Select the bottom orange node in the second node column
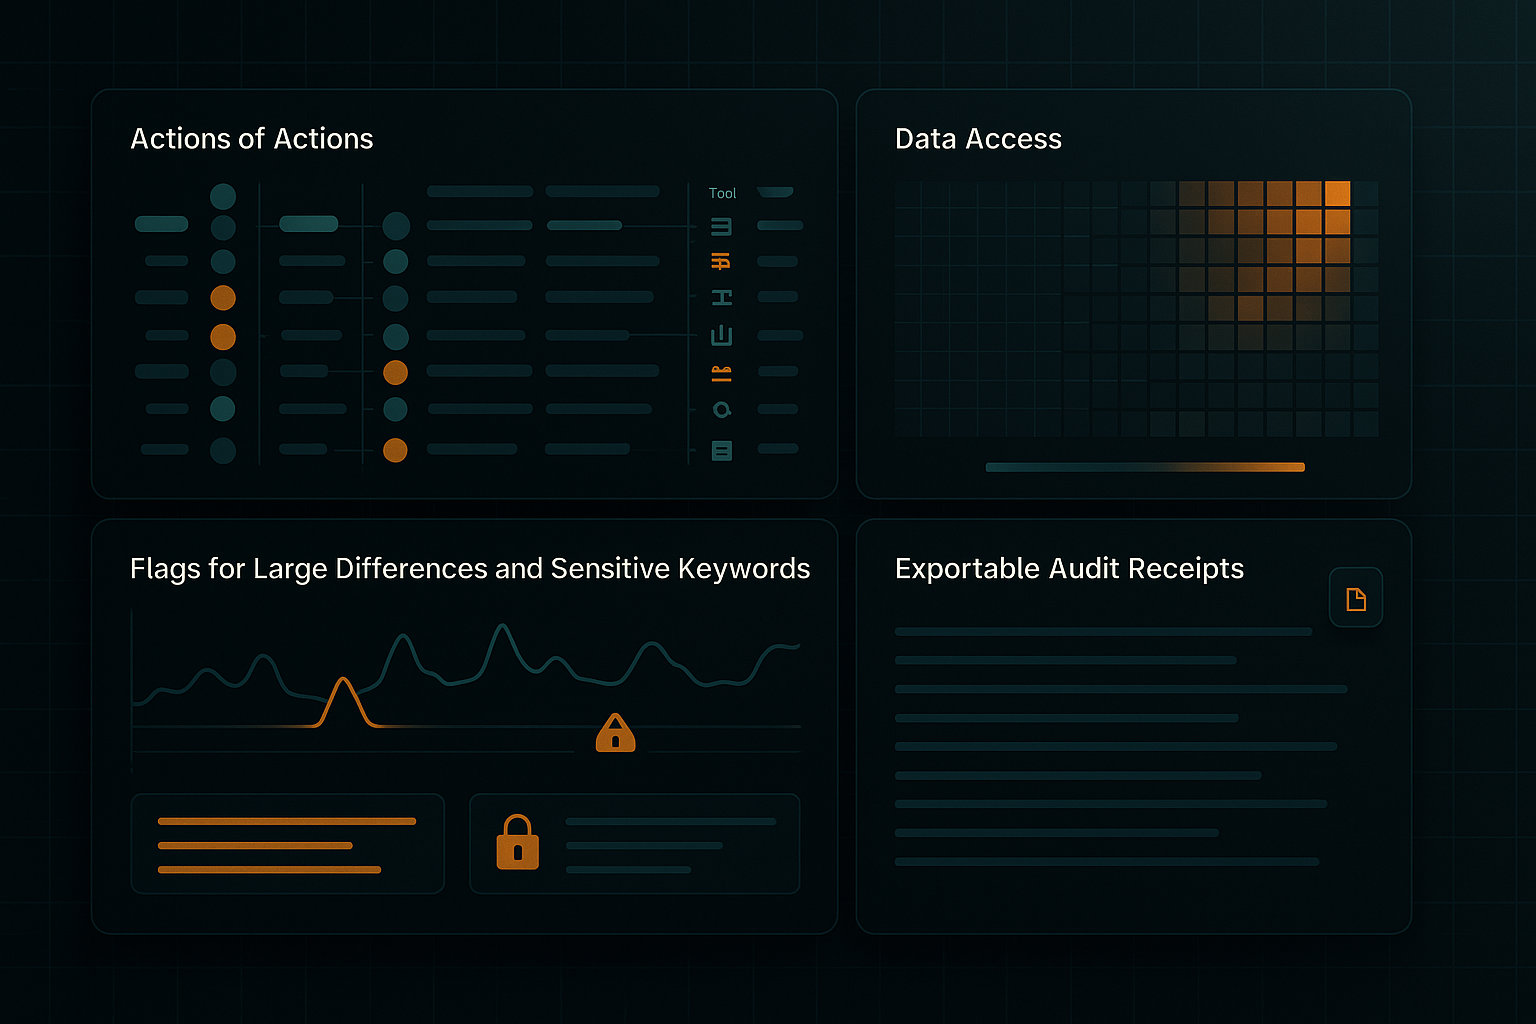This screenshot has width=1536, height=1024. [395, 450]
